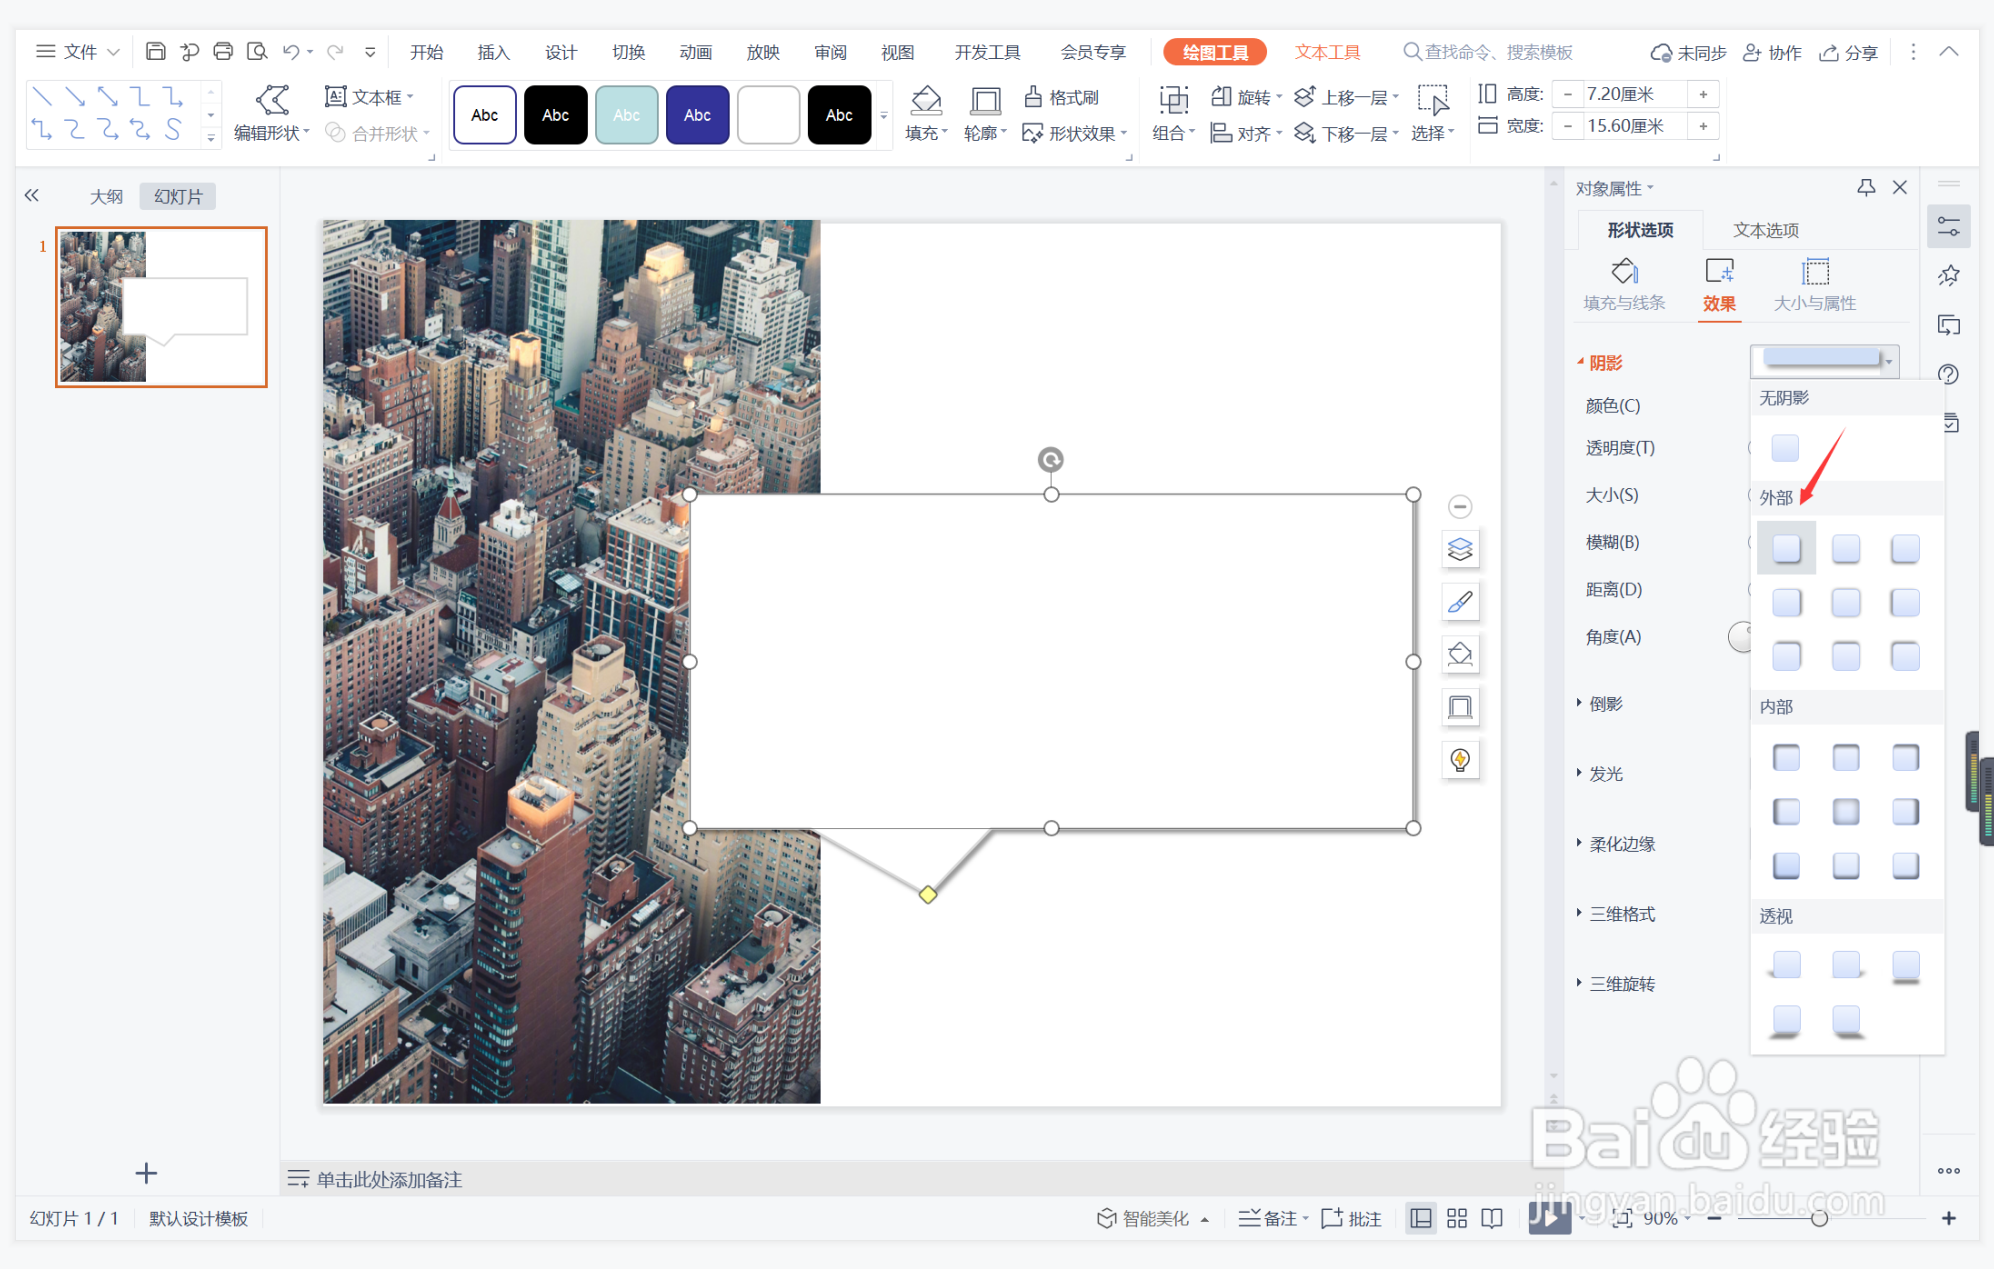
Task: Select the dark blue Abc shape style
Action: point(697,115)
